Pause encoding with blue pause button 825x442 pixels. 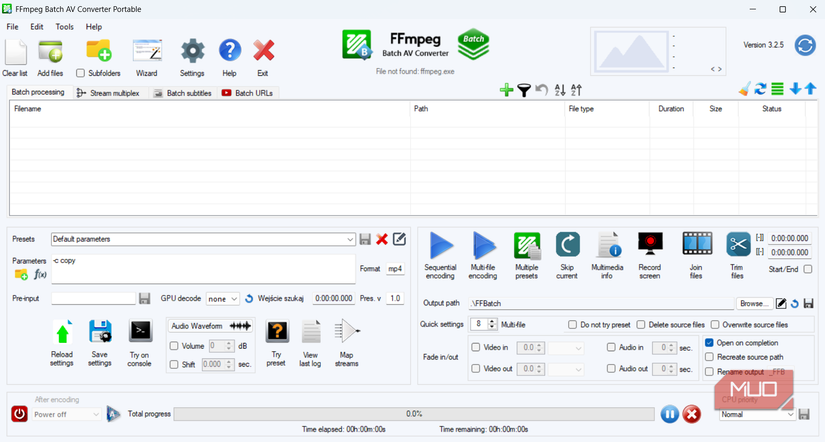click(669, 414)
